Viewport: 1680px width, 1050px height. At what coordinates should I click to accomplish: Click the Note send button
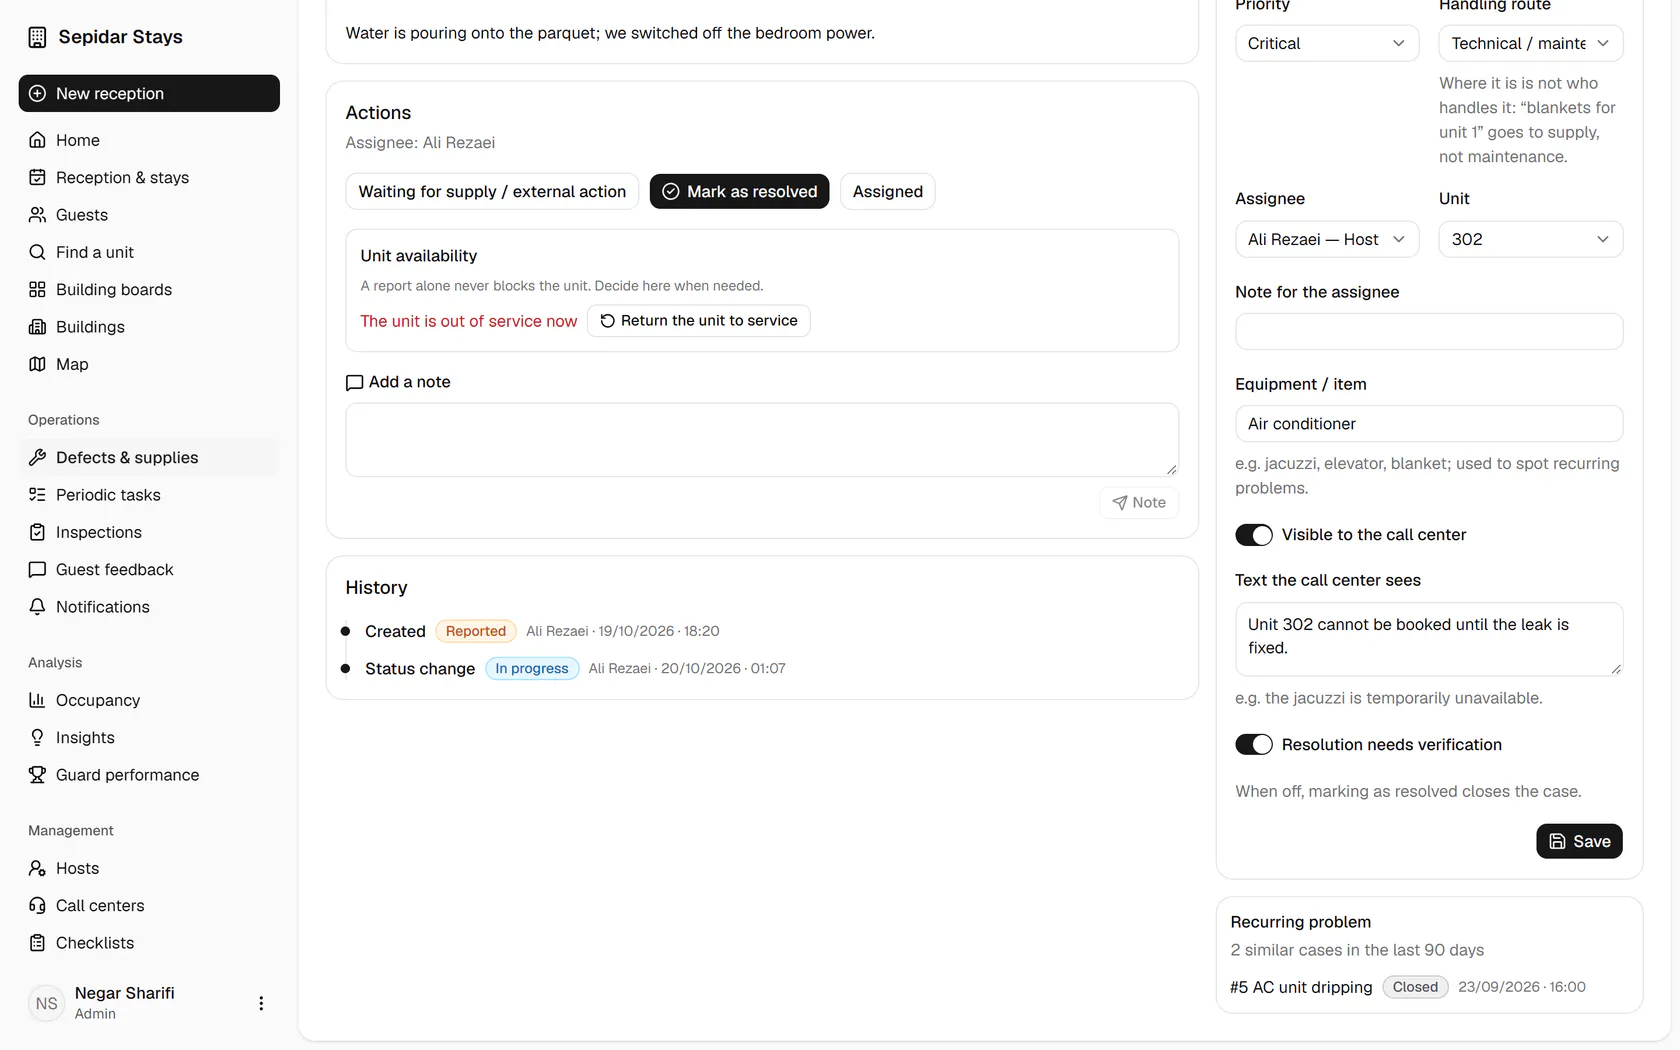point(1139,502)
